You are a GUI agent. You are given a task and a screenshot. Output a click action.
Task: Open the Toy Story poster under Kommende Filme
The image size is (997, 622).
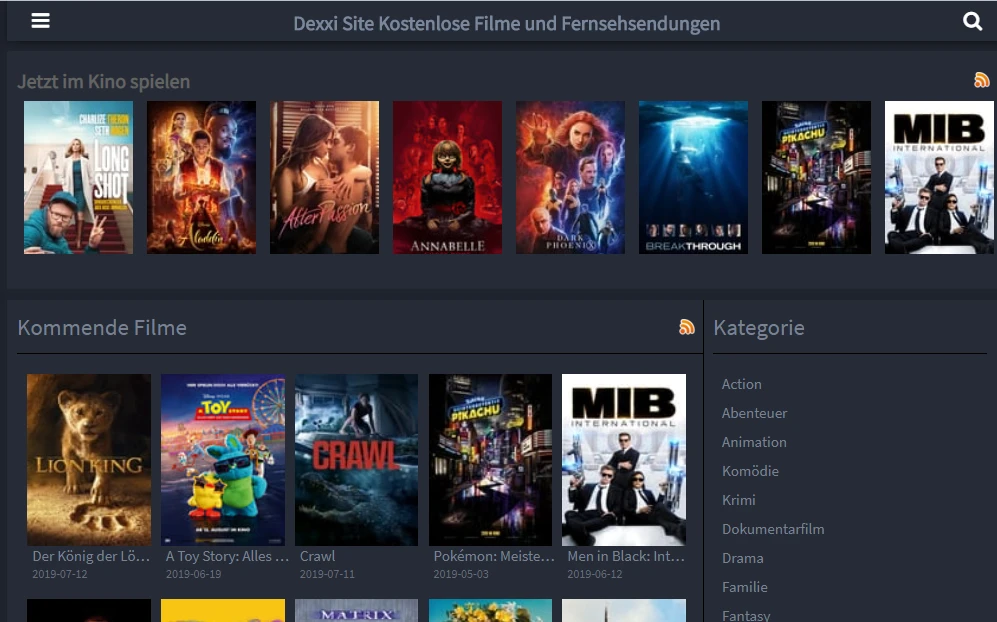pos(222,459)
